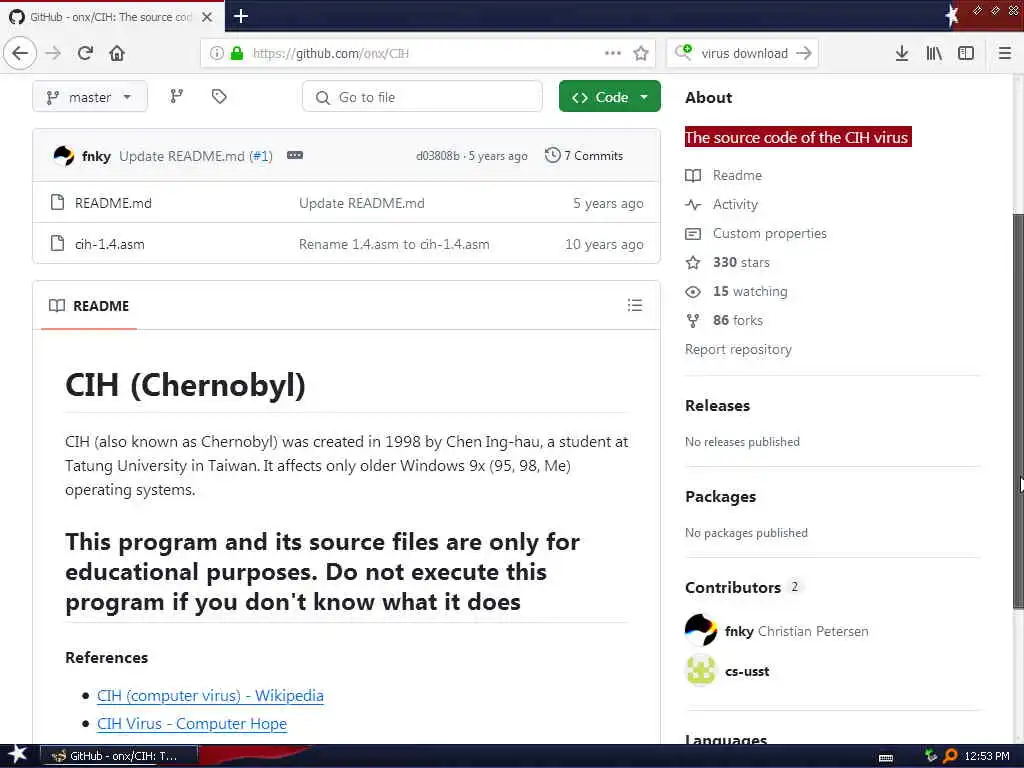Show site information via the info icon
1024x768 pixels.
pyautogui.click(x=217, y=54)
